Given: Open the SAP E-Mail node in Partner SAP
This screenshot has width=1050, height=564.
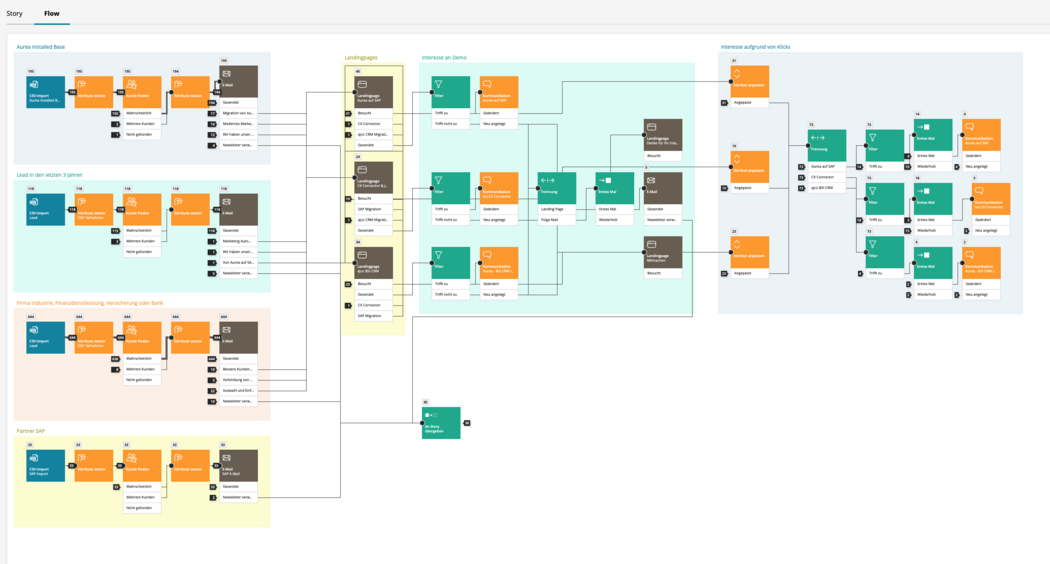Looking at the screenshot, I should point(238,466).
